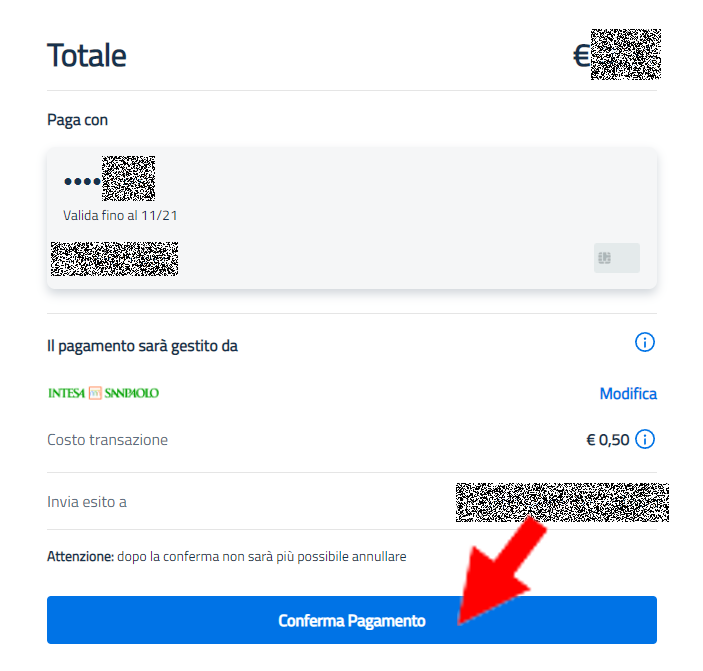
Task: Click 'Il pagamento sarà gestito da' text
Action: [142, 346]
